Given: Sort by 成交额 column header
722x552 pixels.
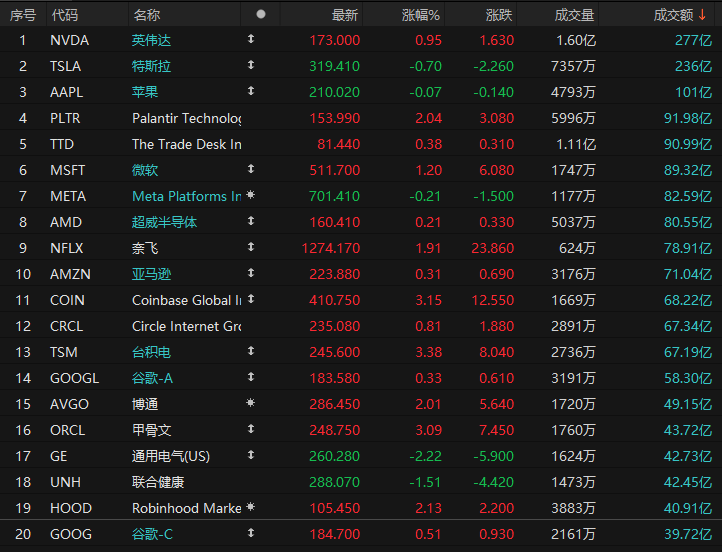Looking at the screenshot, I should [673, 15].
